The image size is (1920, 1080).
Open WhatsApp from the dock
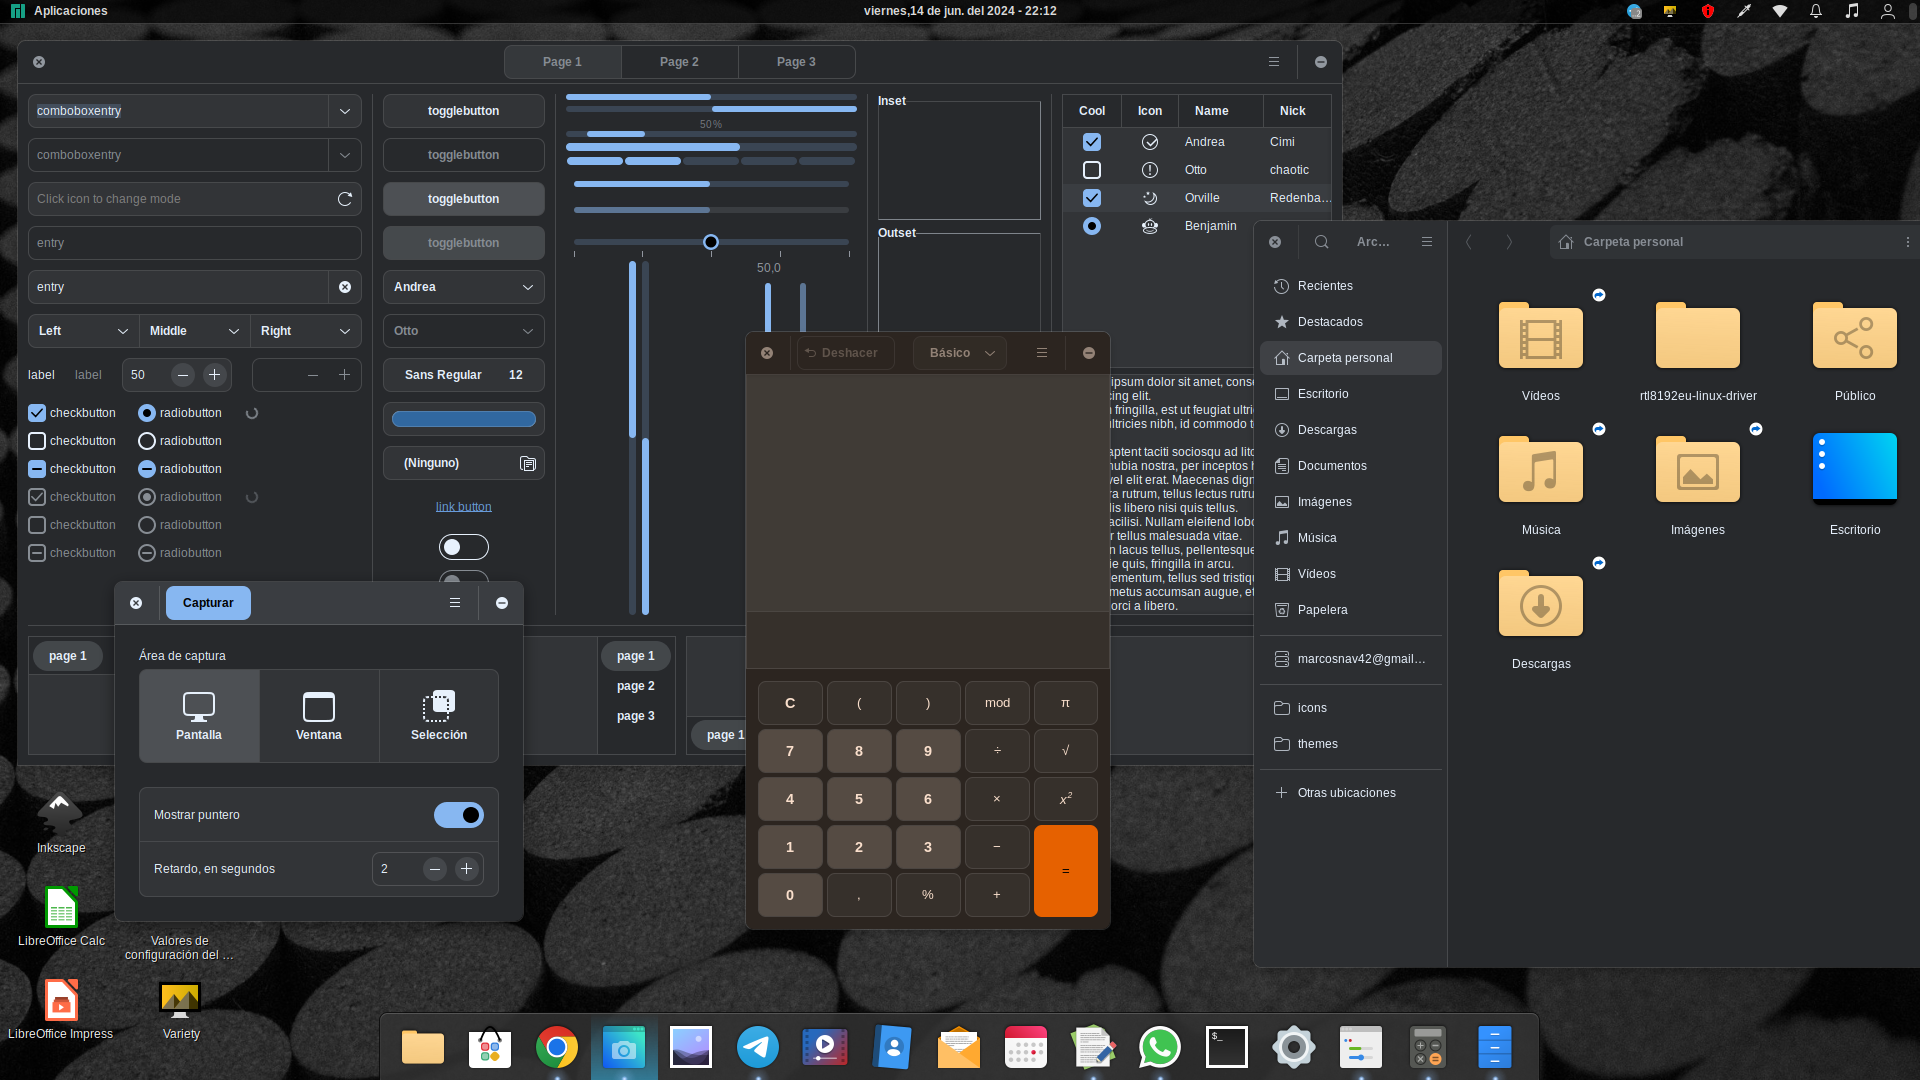point(1159,1047)
